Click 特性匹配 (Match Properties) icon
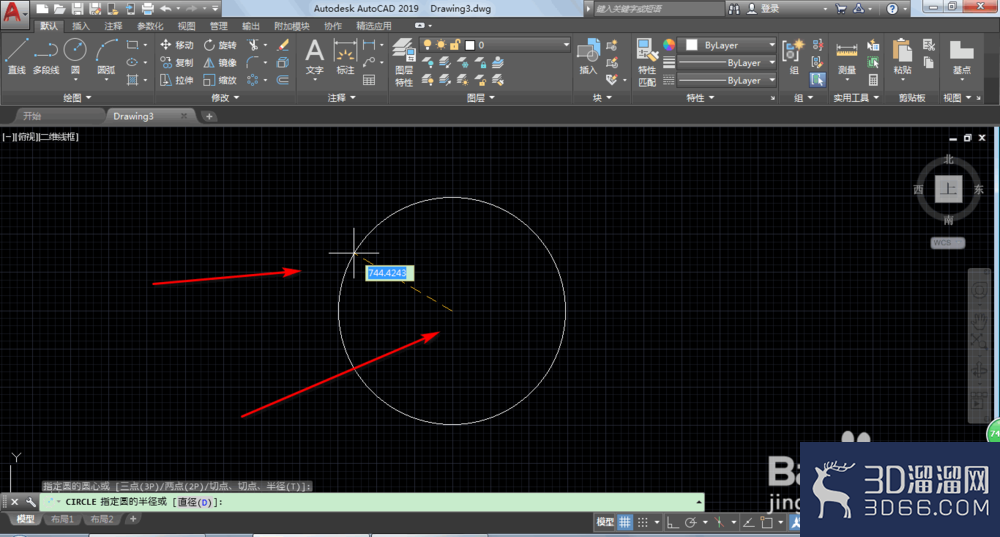 (x=647, y=62)
